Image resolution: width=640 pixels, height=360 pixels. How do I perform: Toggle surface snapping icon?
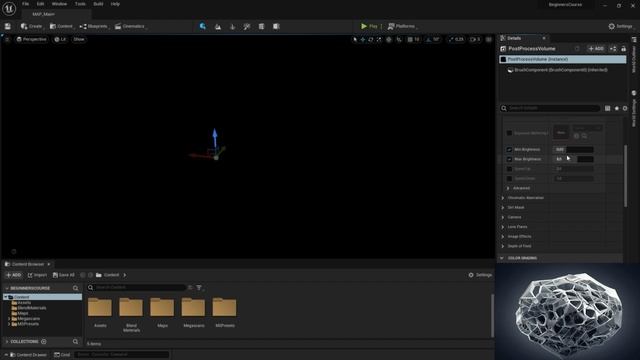[x=399, y=40]
